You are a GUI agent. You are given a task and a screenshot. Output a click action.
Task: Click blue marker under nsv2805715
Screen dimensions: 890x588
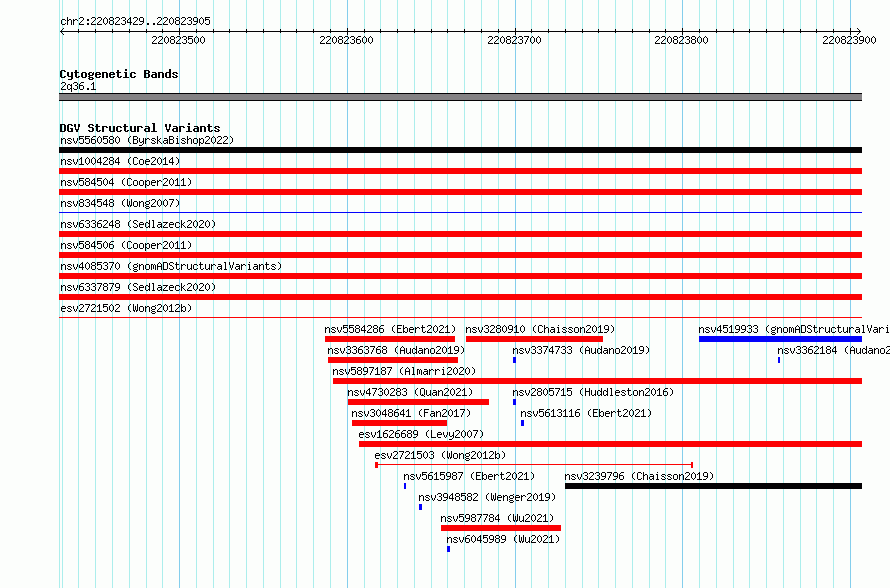point(515,402)
